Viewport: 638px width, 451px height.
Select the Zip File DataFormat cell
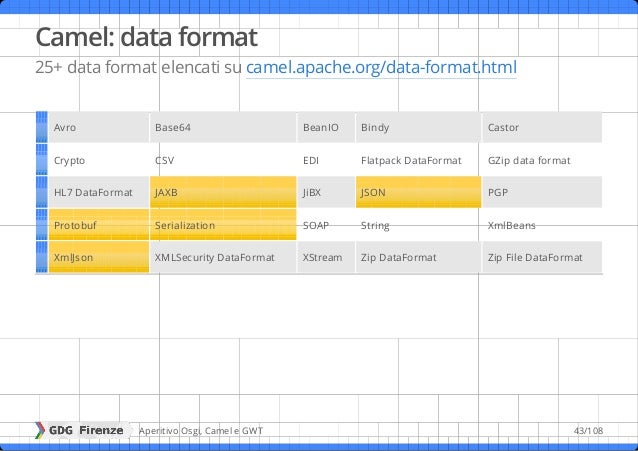[542, 257]
